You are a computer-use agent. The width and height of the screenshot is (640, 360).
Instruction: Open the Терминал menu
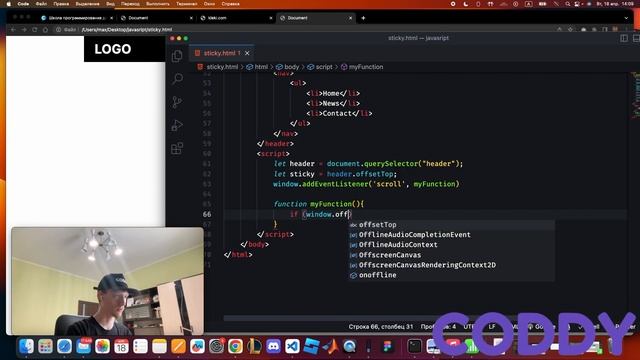(187, 4)
